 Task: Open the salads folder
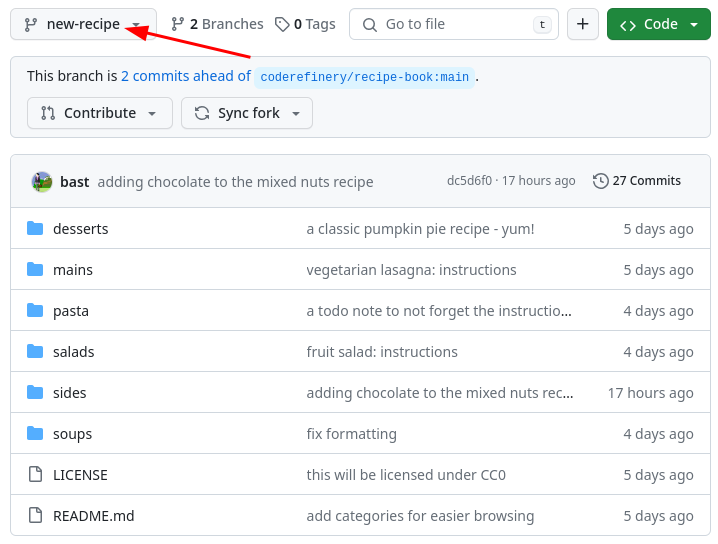click(74, 352)
